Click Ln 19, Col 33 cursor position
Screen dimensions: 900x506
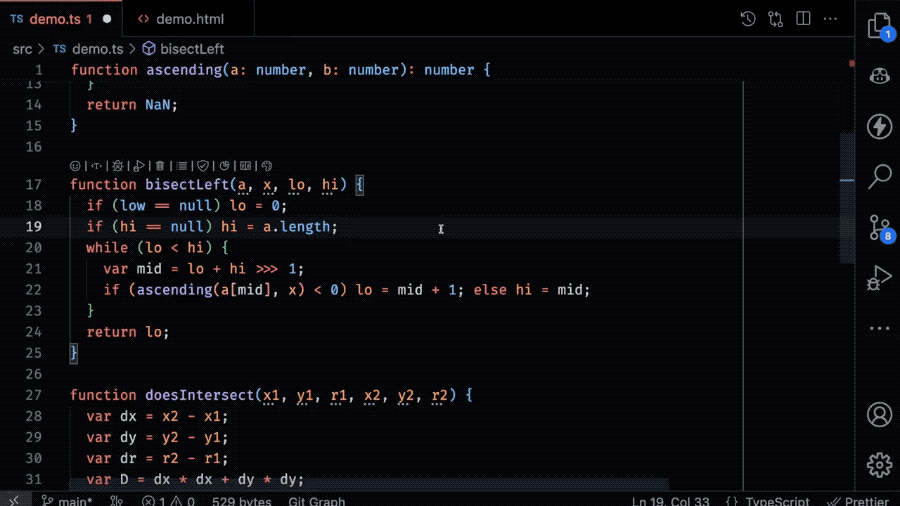pyautogui.click(x=670, y=500)
